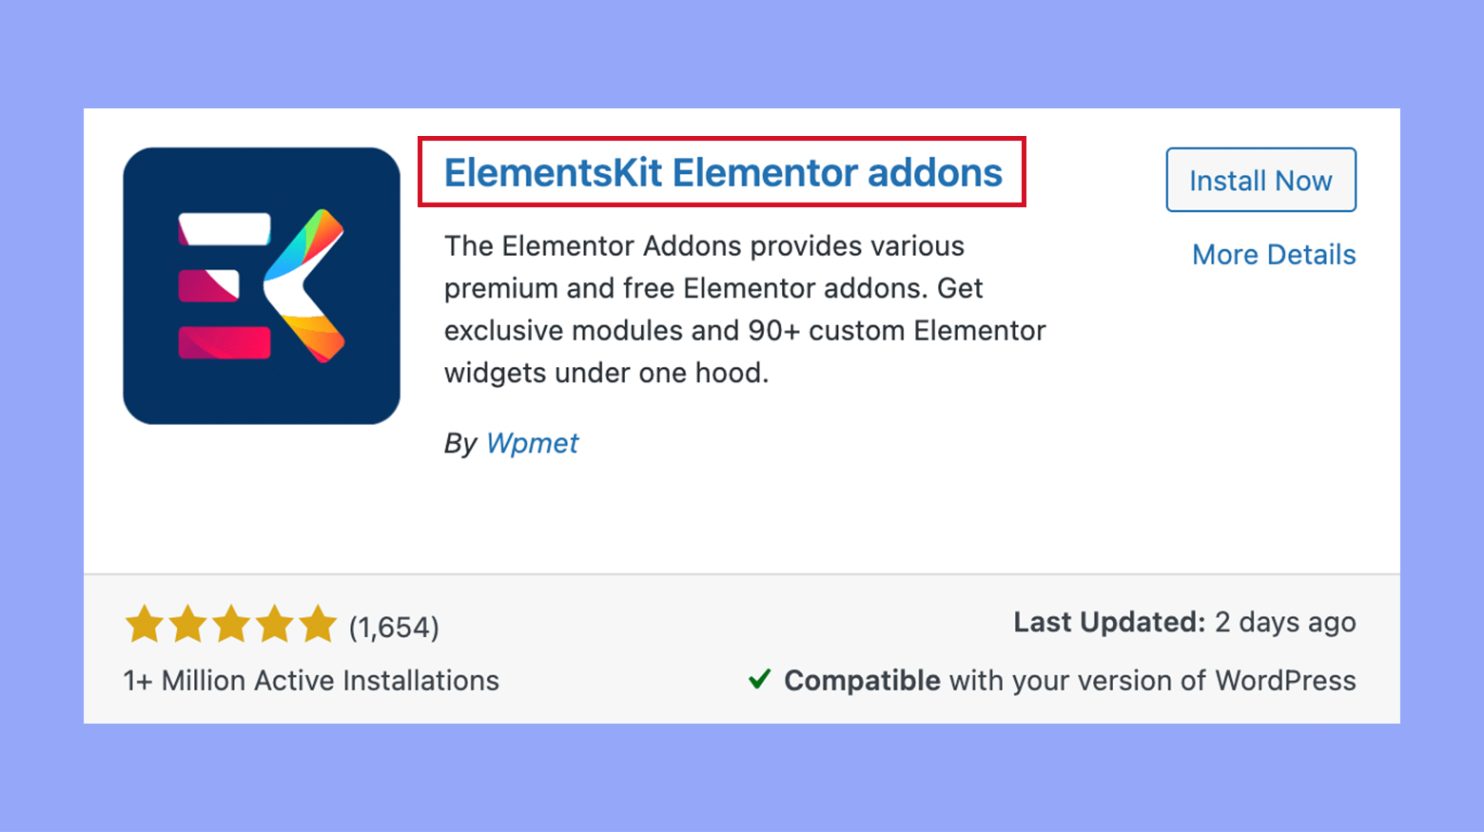Select the fifth gold rating star

pos(317,624)
